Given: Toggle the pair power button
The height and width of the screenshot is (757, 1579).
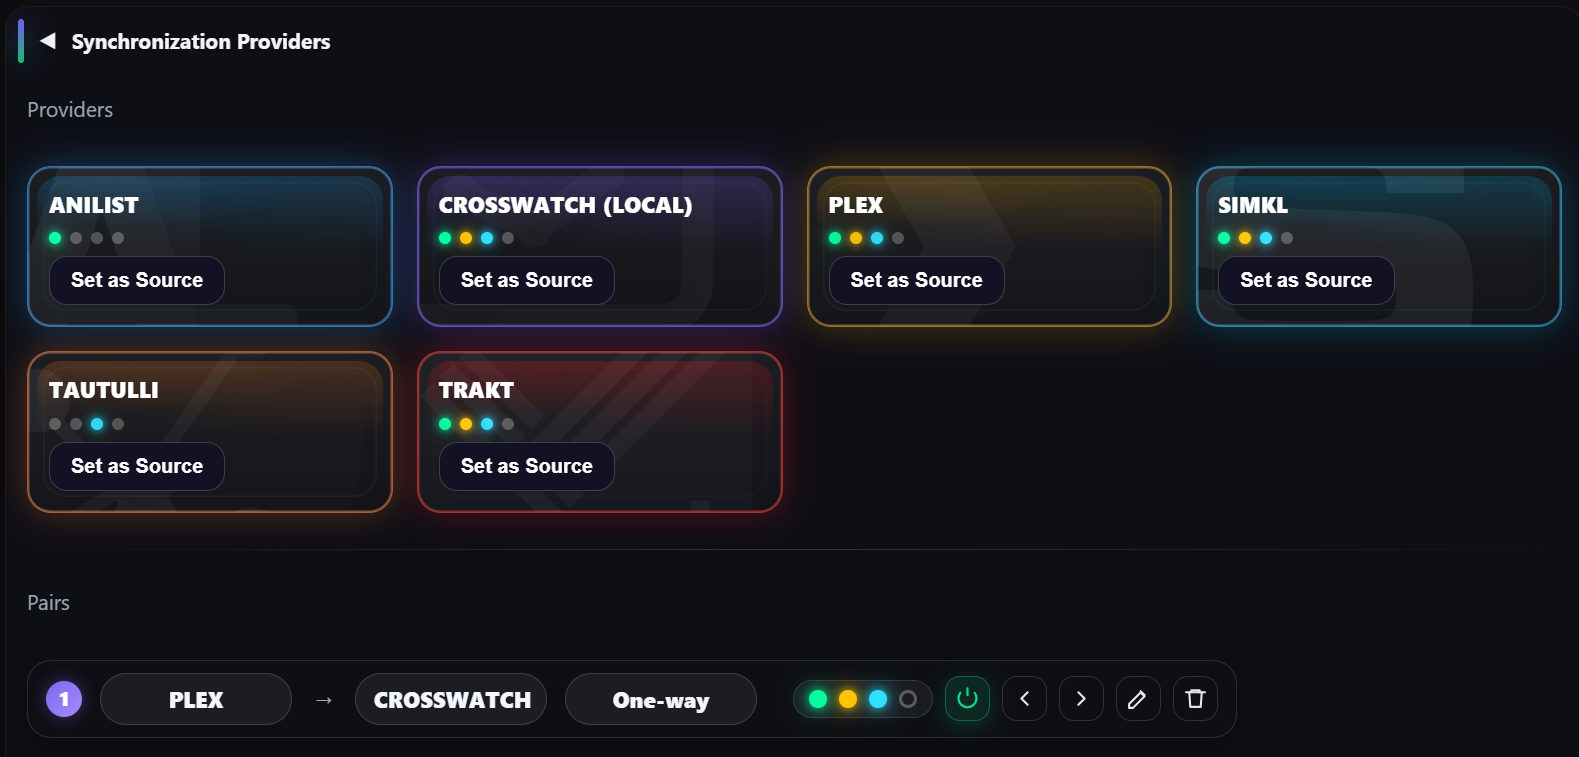Looking at the screenshot, I should [x=967, y=699].
